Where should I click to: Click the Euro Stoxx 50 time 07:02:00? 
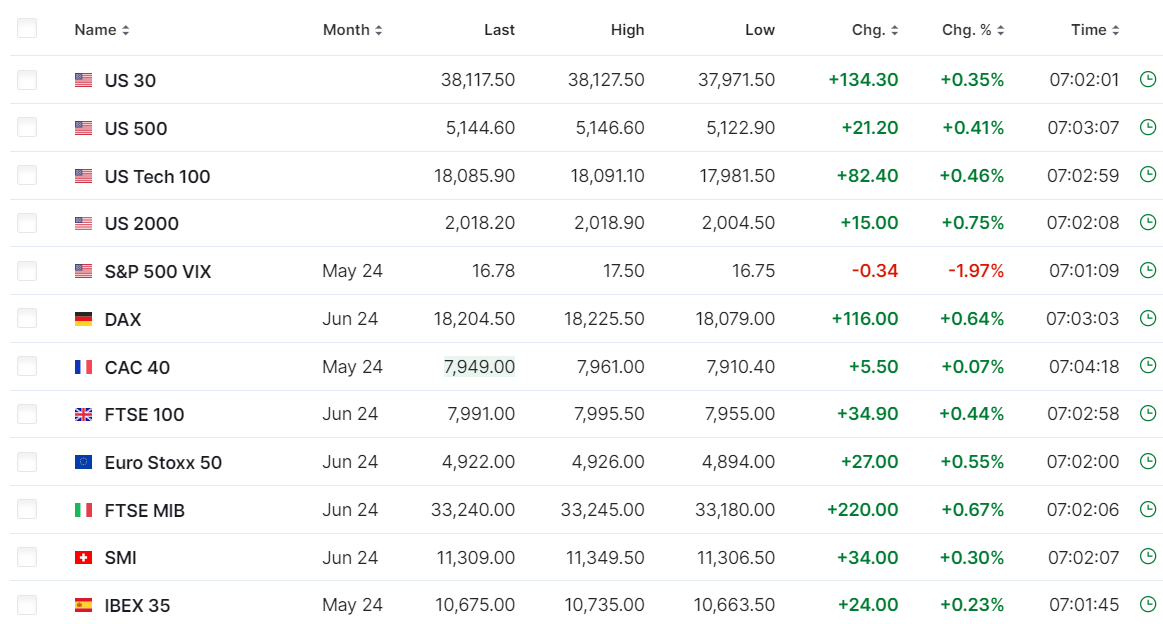tap(1083, 462)
